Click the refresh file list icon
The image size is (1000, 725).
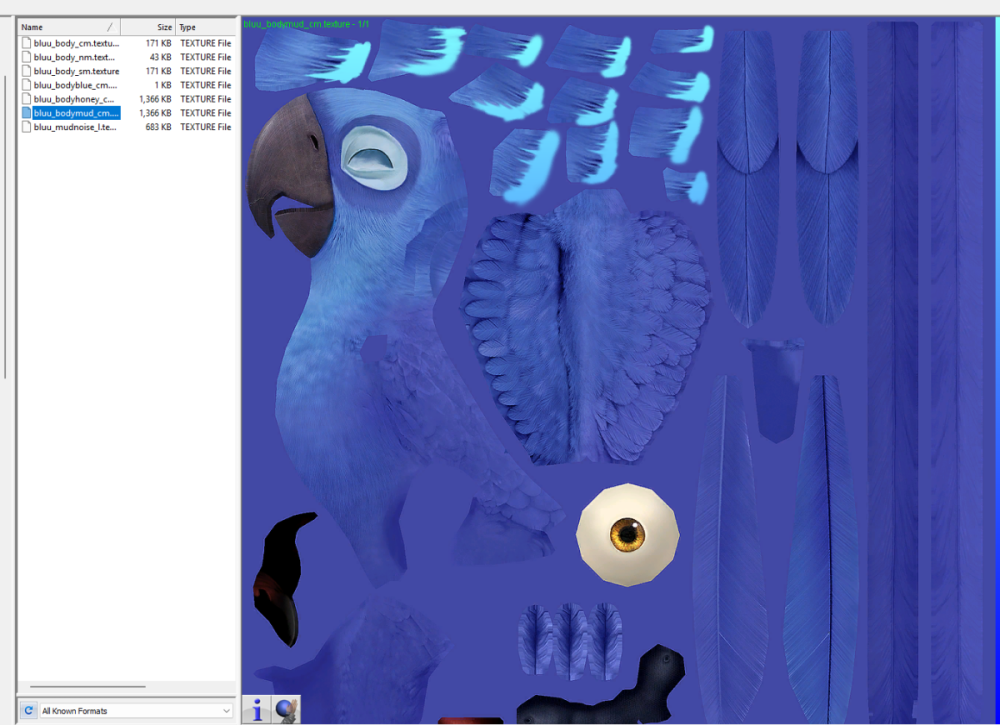coord(28,710)
